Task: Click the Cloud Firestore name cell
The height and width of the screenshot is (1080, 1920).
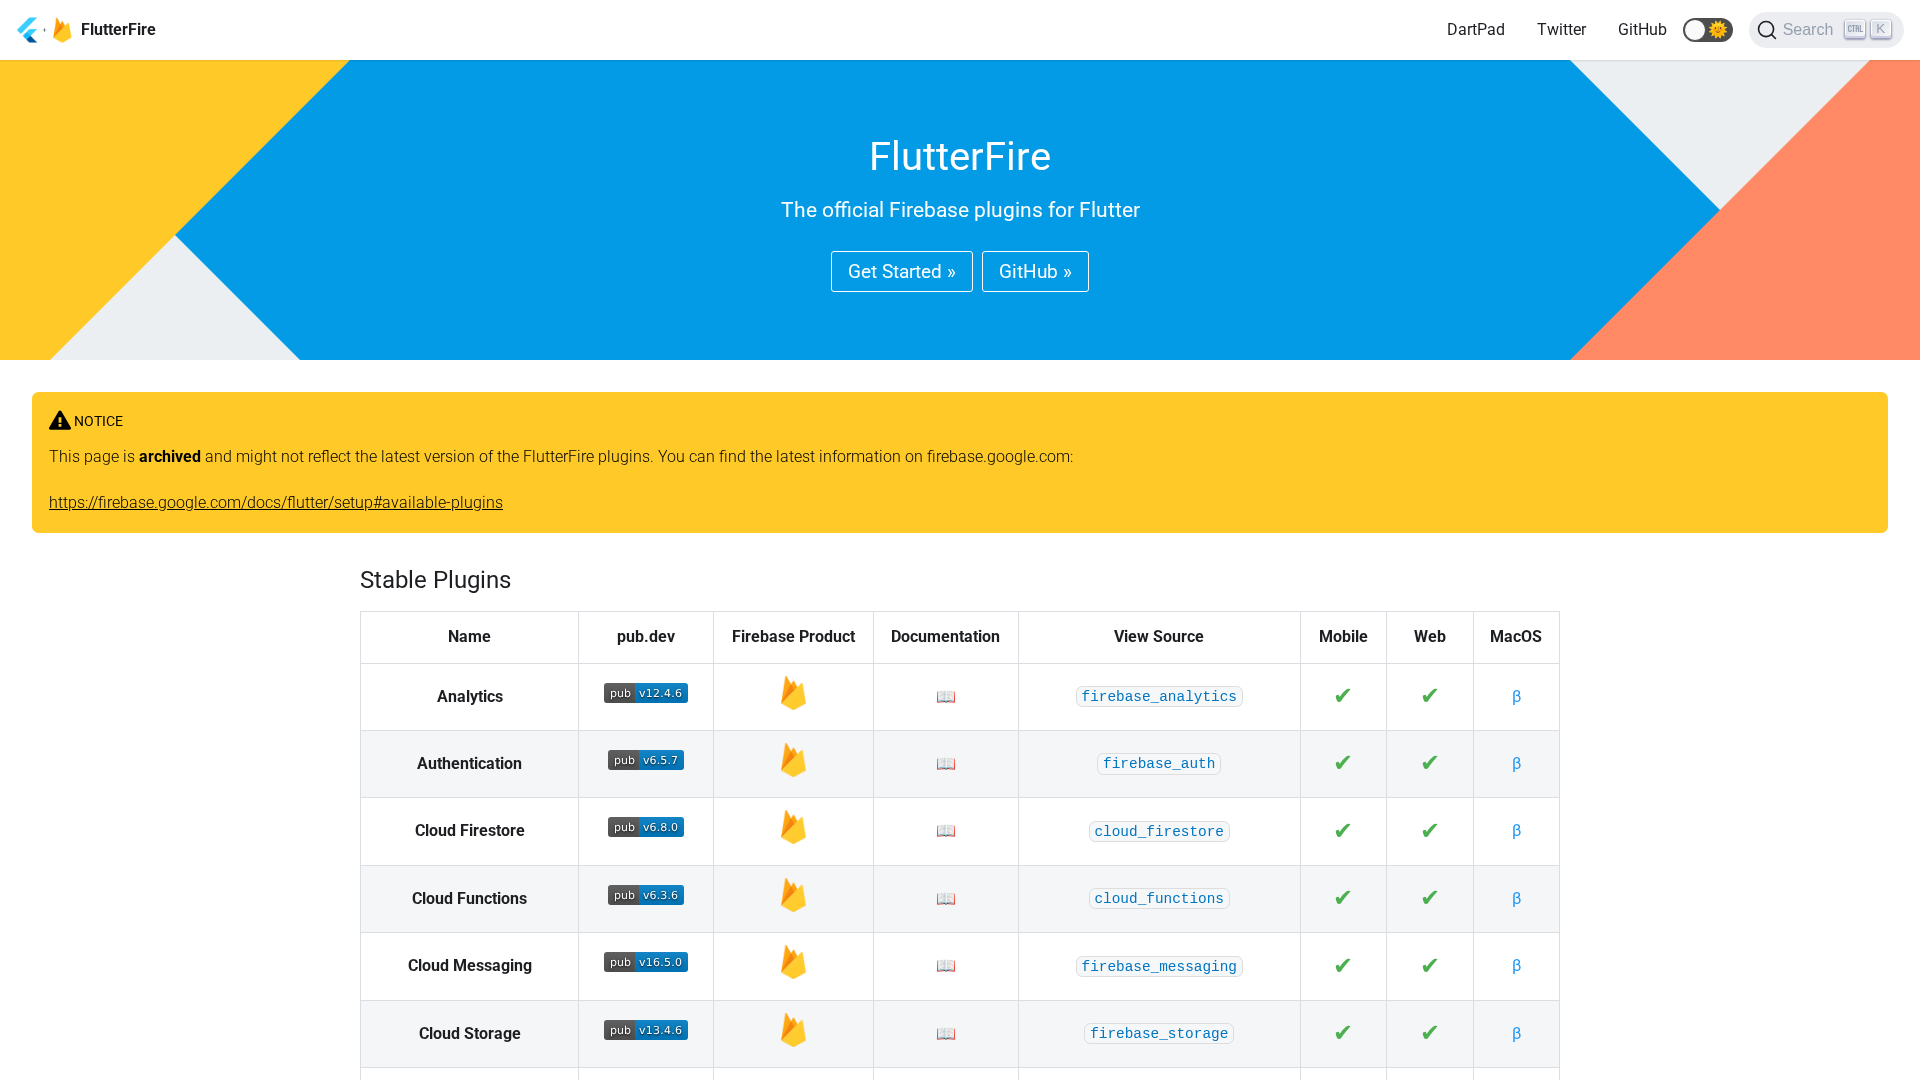Action: click(469, 831)
